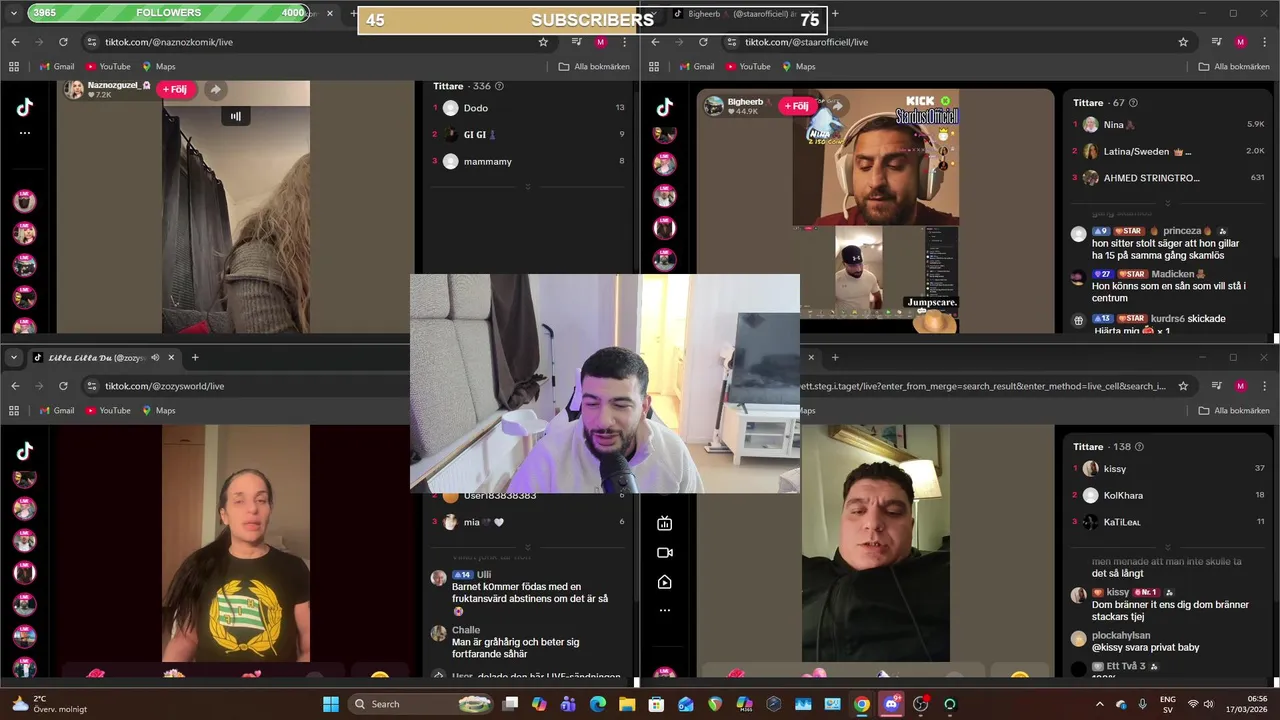Open File Explorer from the taskbar

click(626, 704)
